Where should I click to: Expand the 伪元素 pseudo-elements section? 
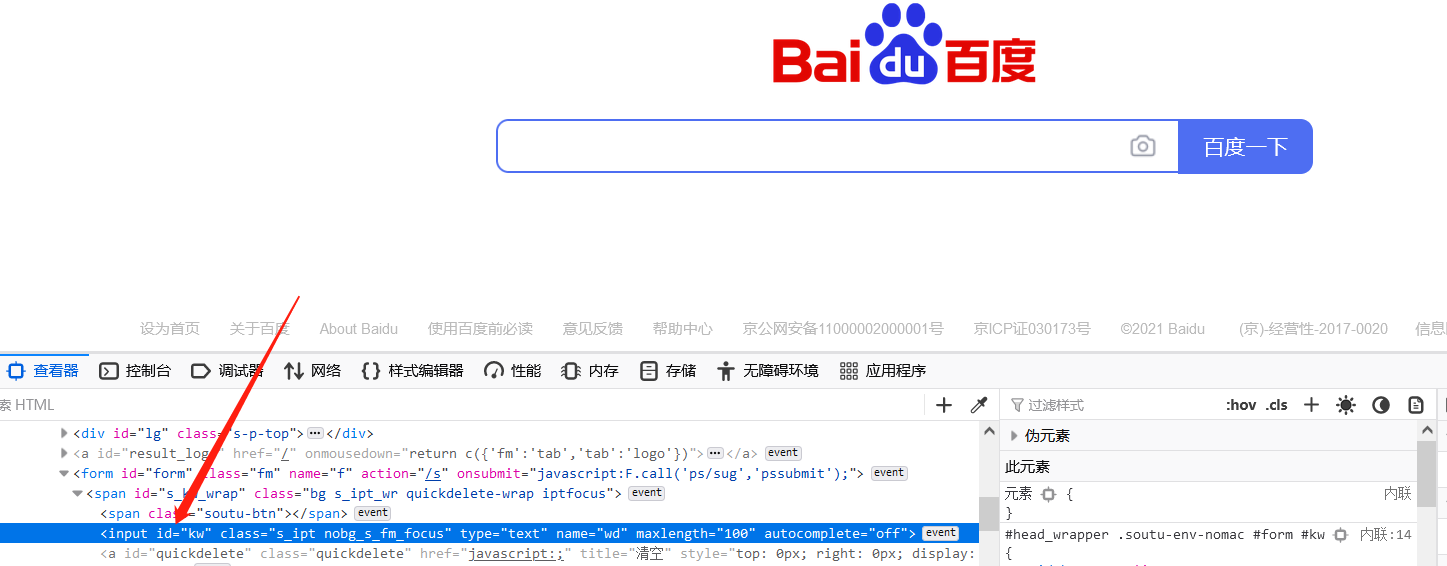pyautogui.click(x=1014, y=436)
